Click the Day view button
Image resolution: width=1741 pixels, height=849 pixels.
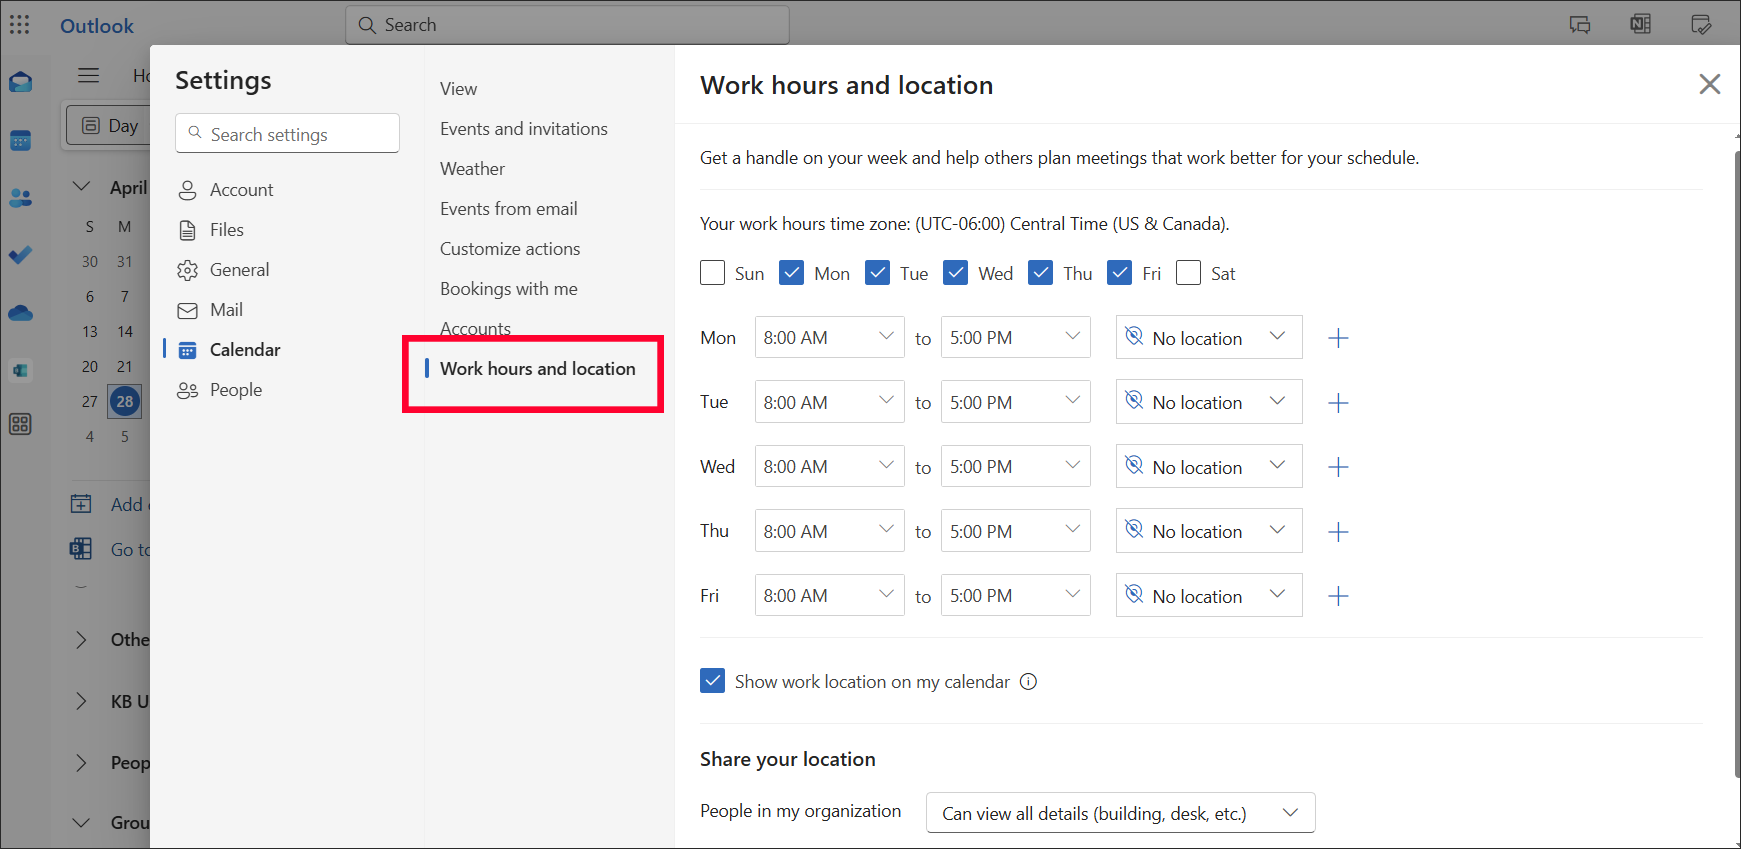pos(109,125)
